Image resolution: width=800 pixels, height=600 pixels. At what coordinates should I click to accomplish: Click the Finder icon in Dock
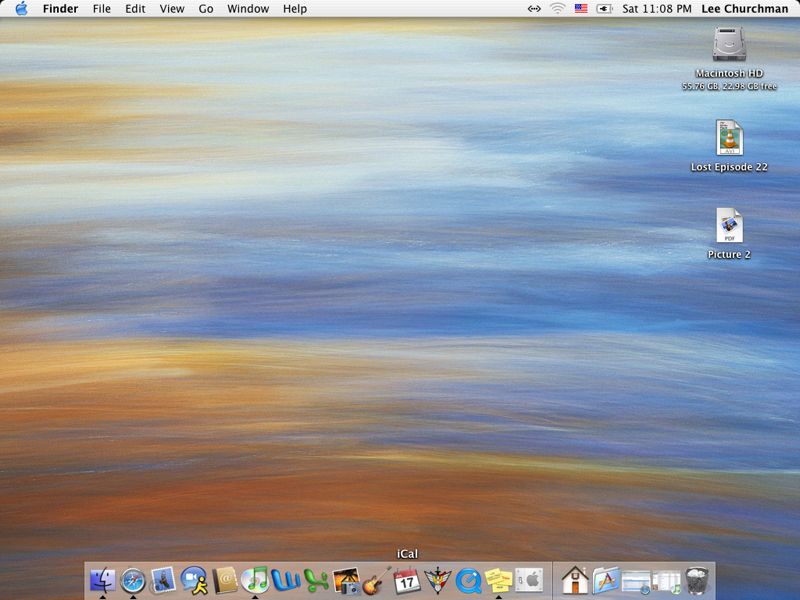(102, 580)
